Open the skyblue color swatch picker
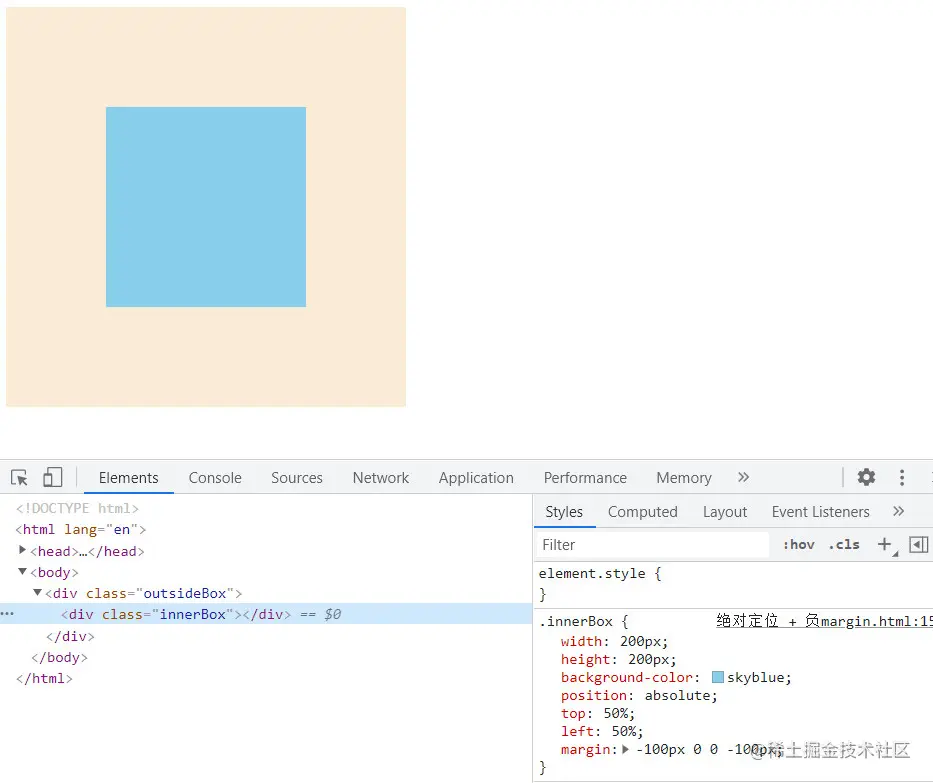 coord(718,677)
